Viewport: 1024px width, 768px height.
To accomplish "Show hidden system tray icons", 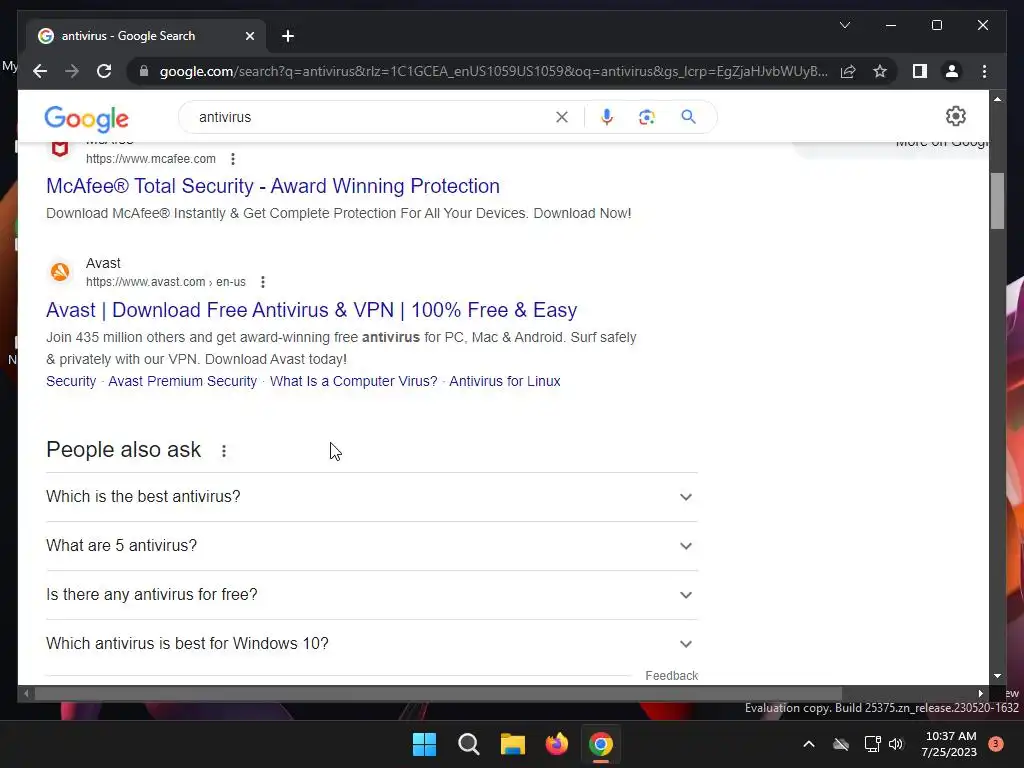I will [808, 744].
